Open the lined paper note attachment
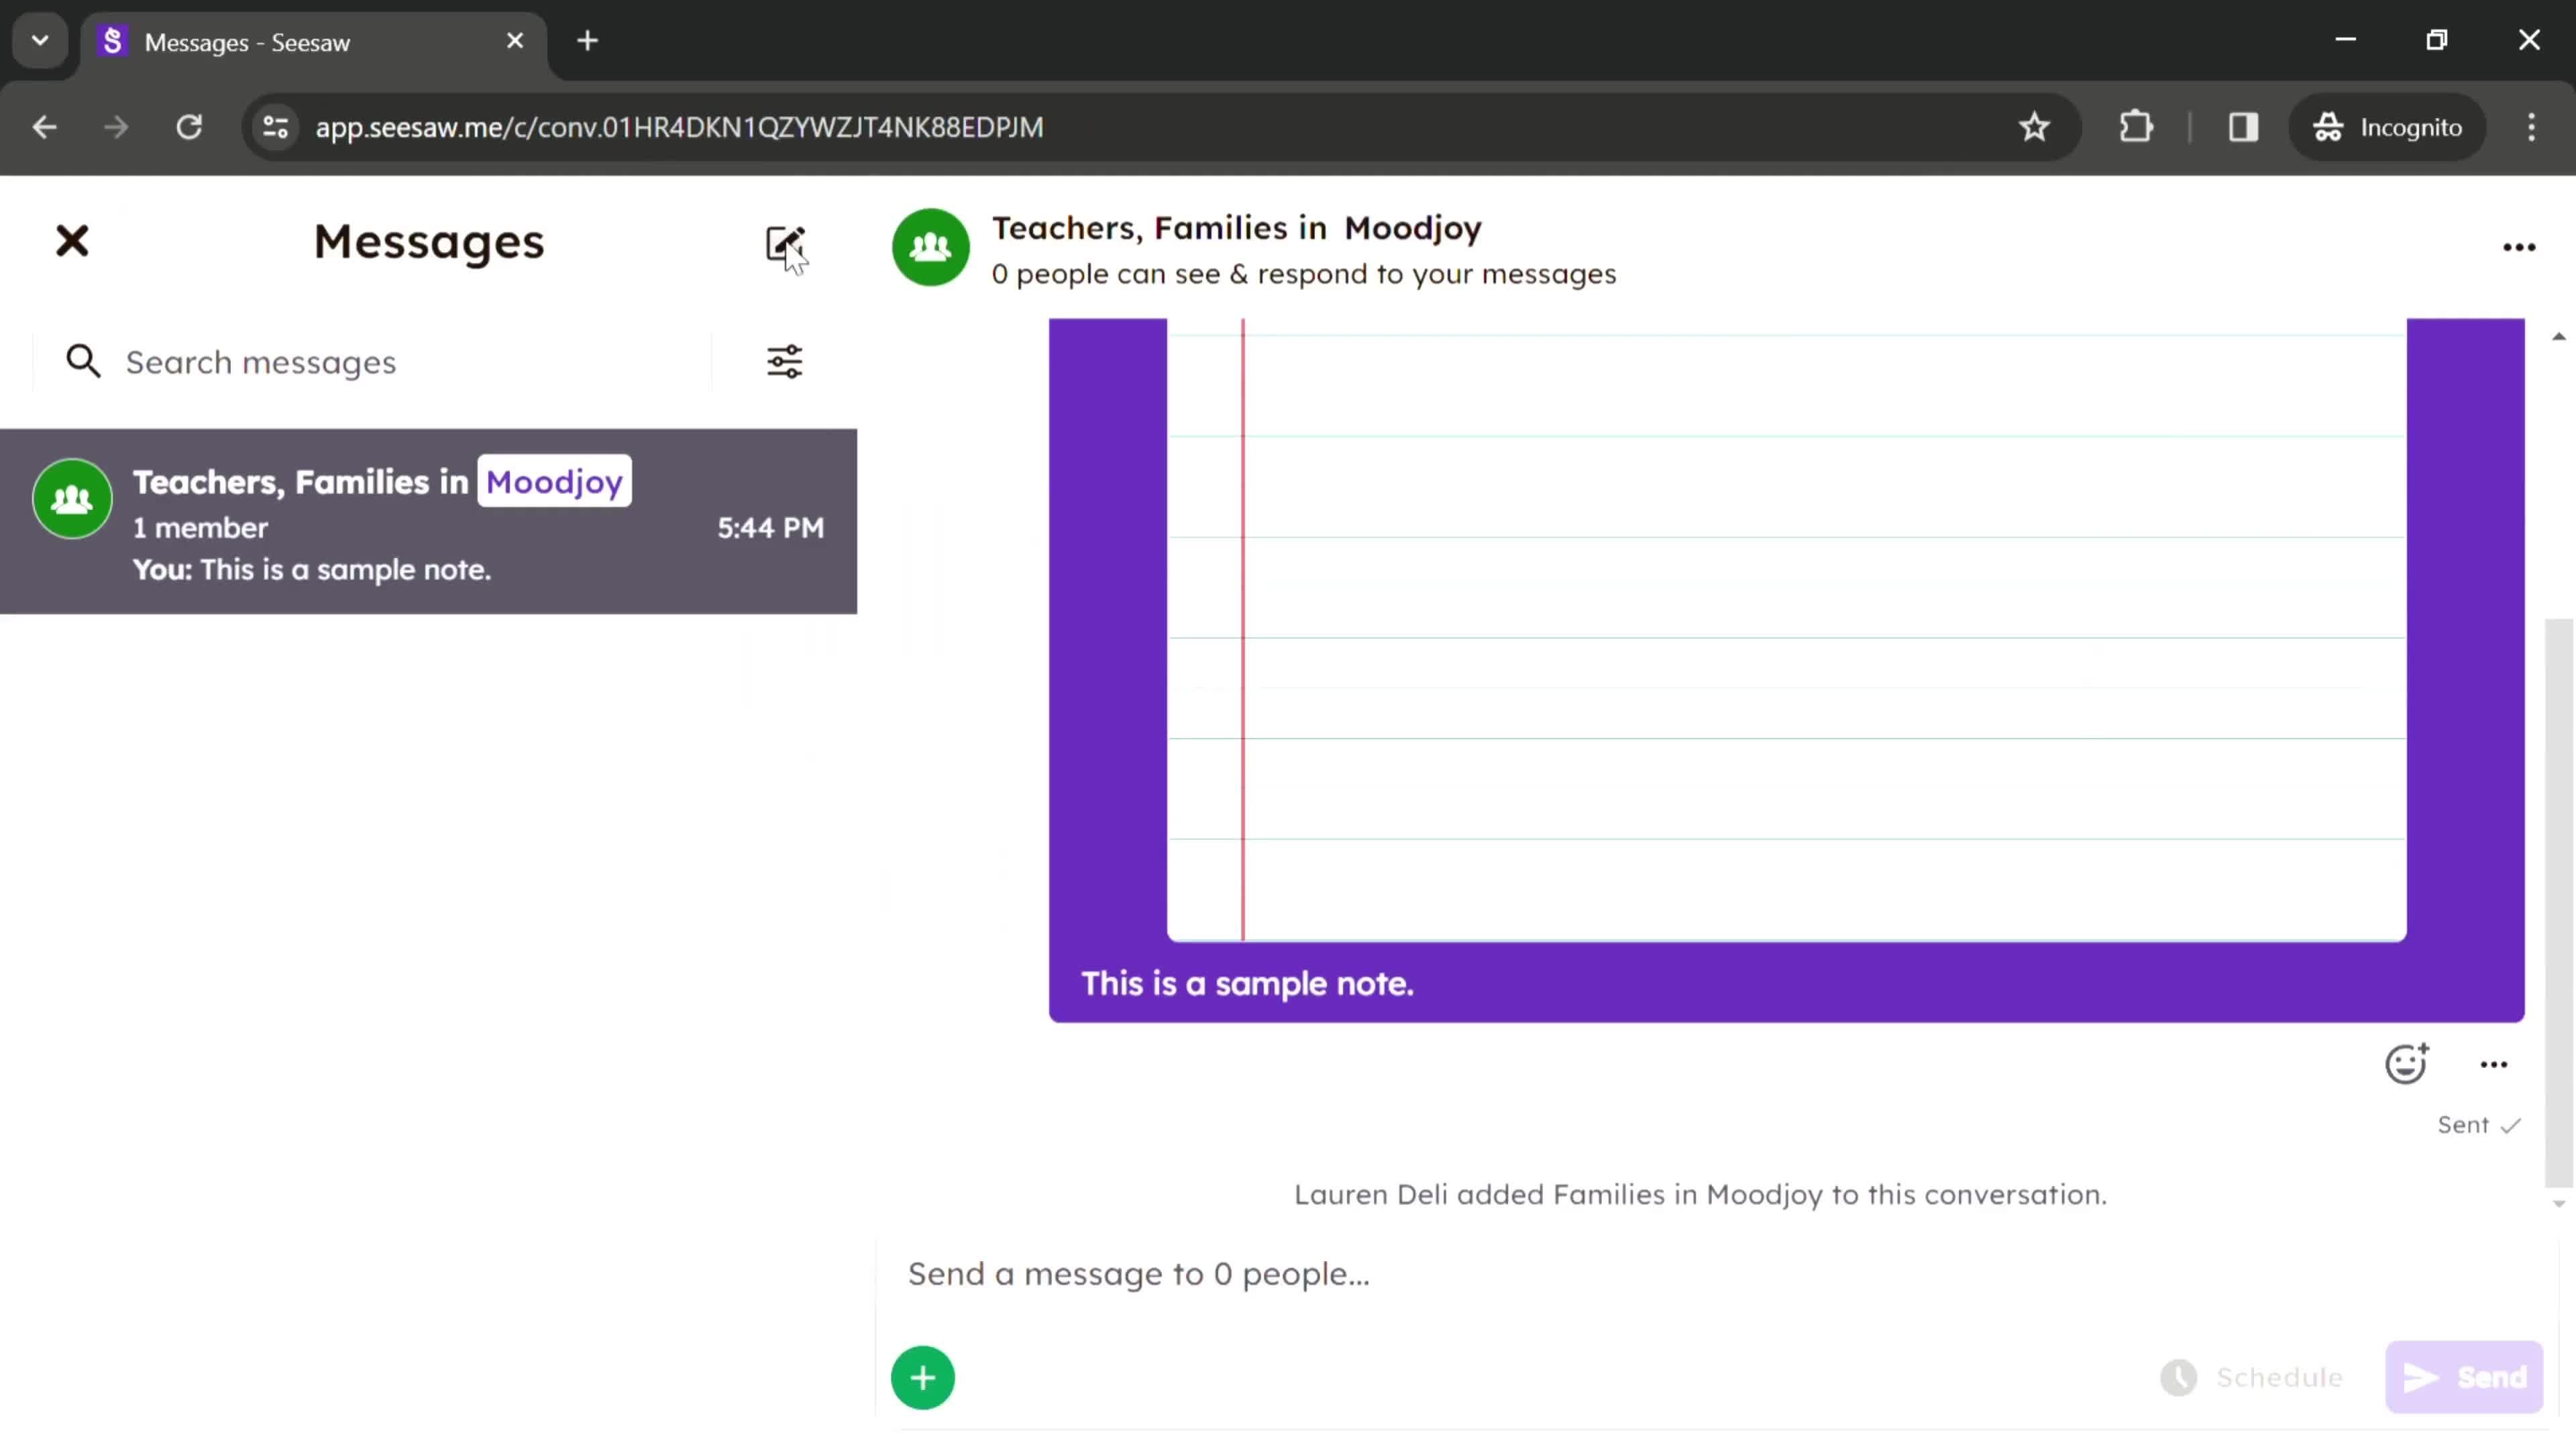 tap(1786, 630)
